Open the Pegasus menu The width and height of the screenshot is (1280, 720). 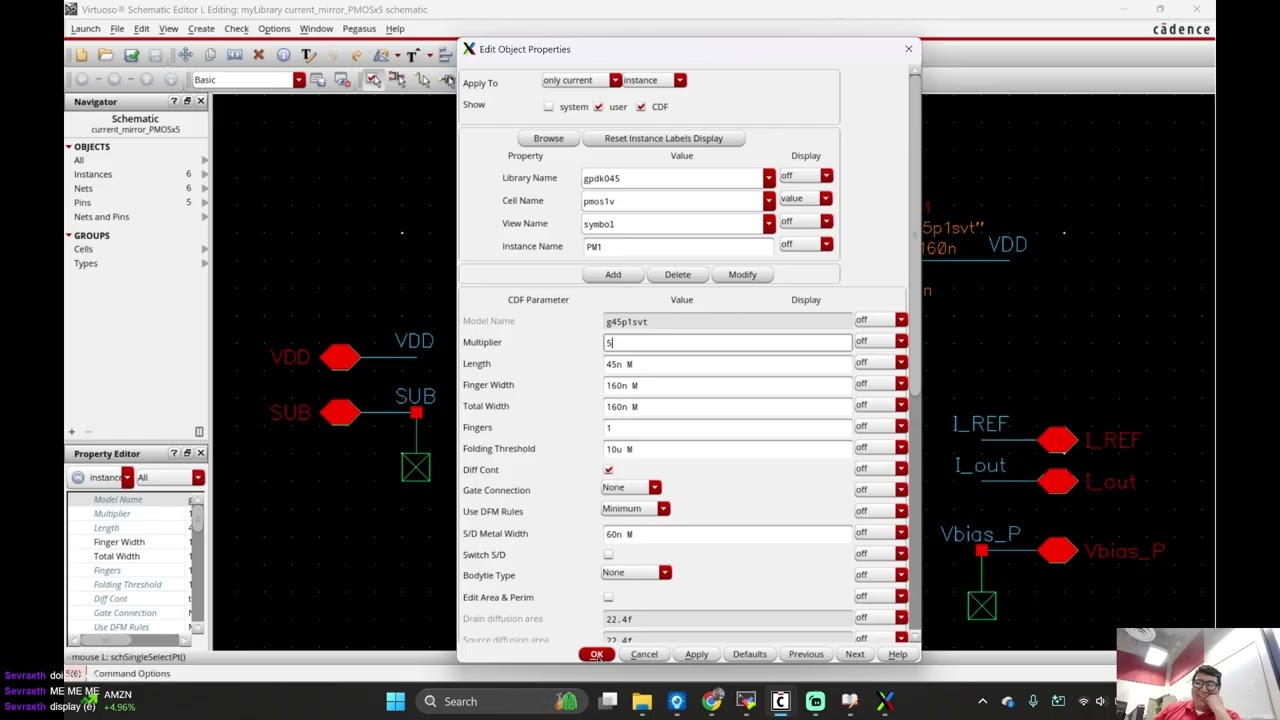[359, 29]
